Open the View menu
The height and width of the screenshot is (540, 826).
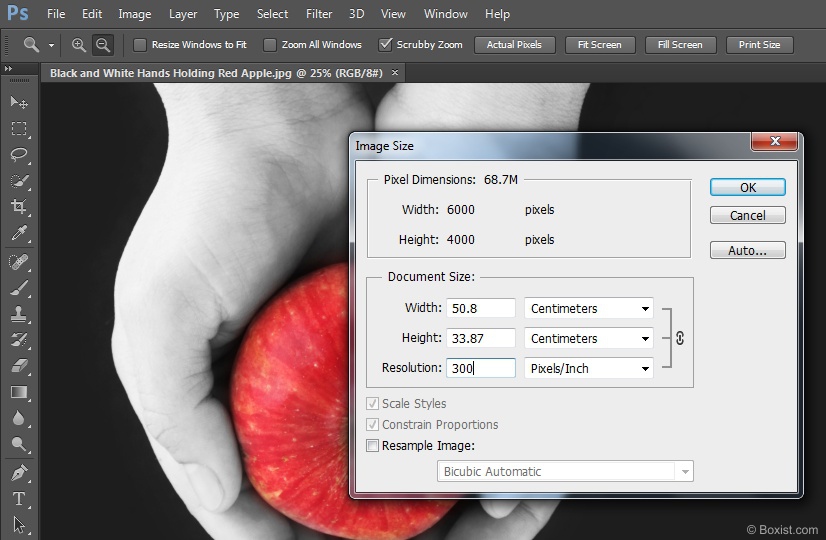click(x=394, y=14)
